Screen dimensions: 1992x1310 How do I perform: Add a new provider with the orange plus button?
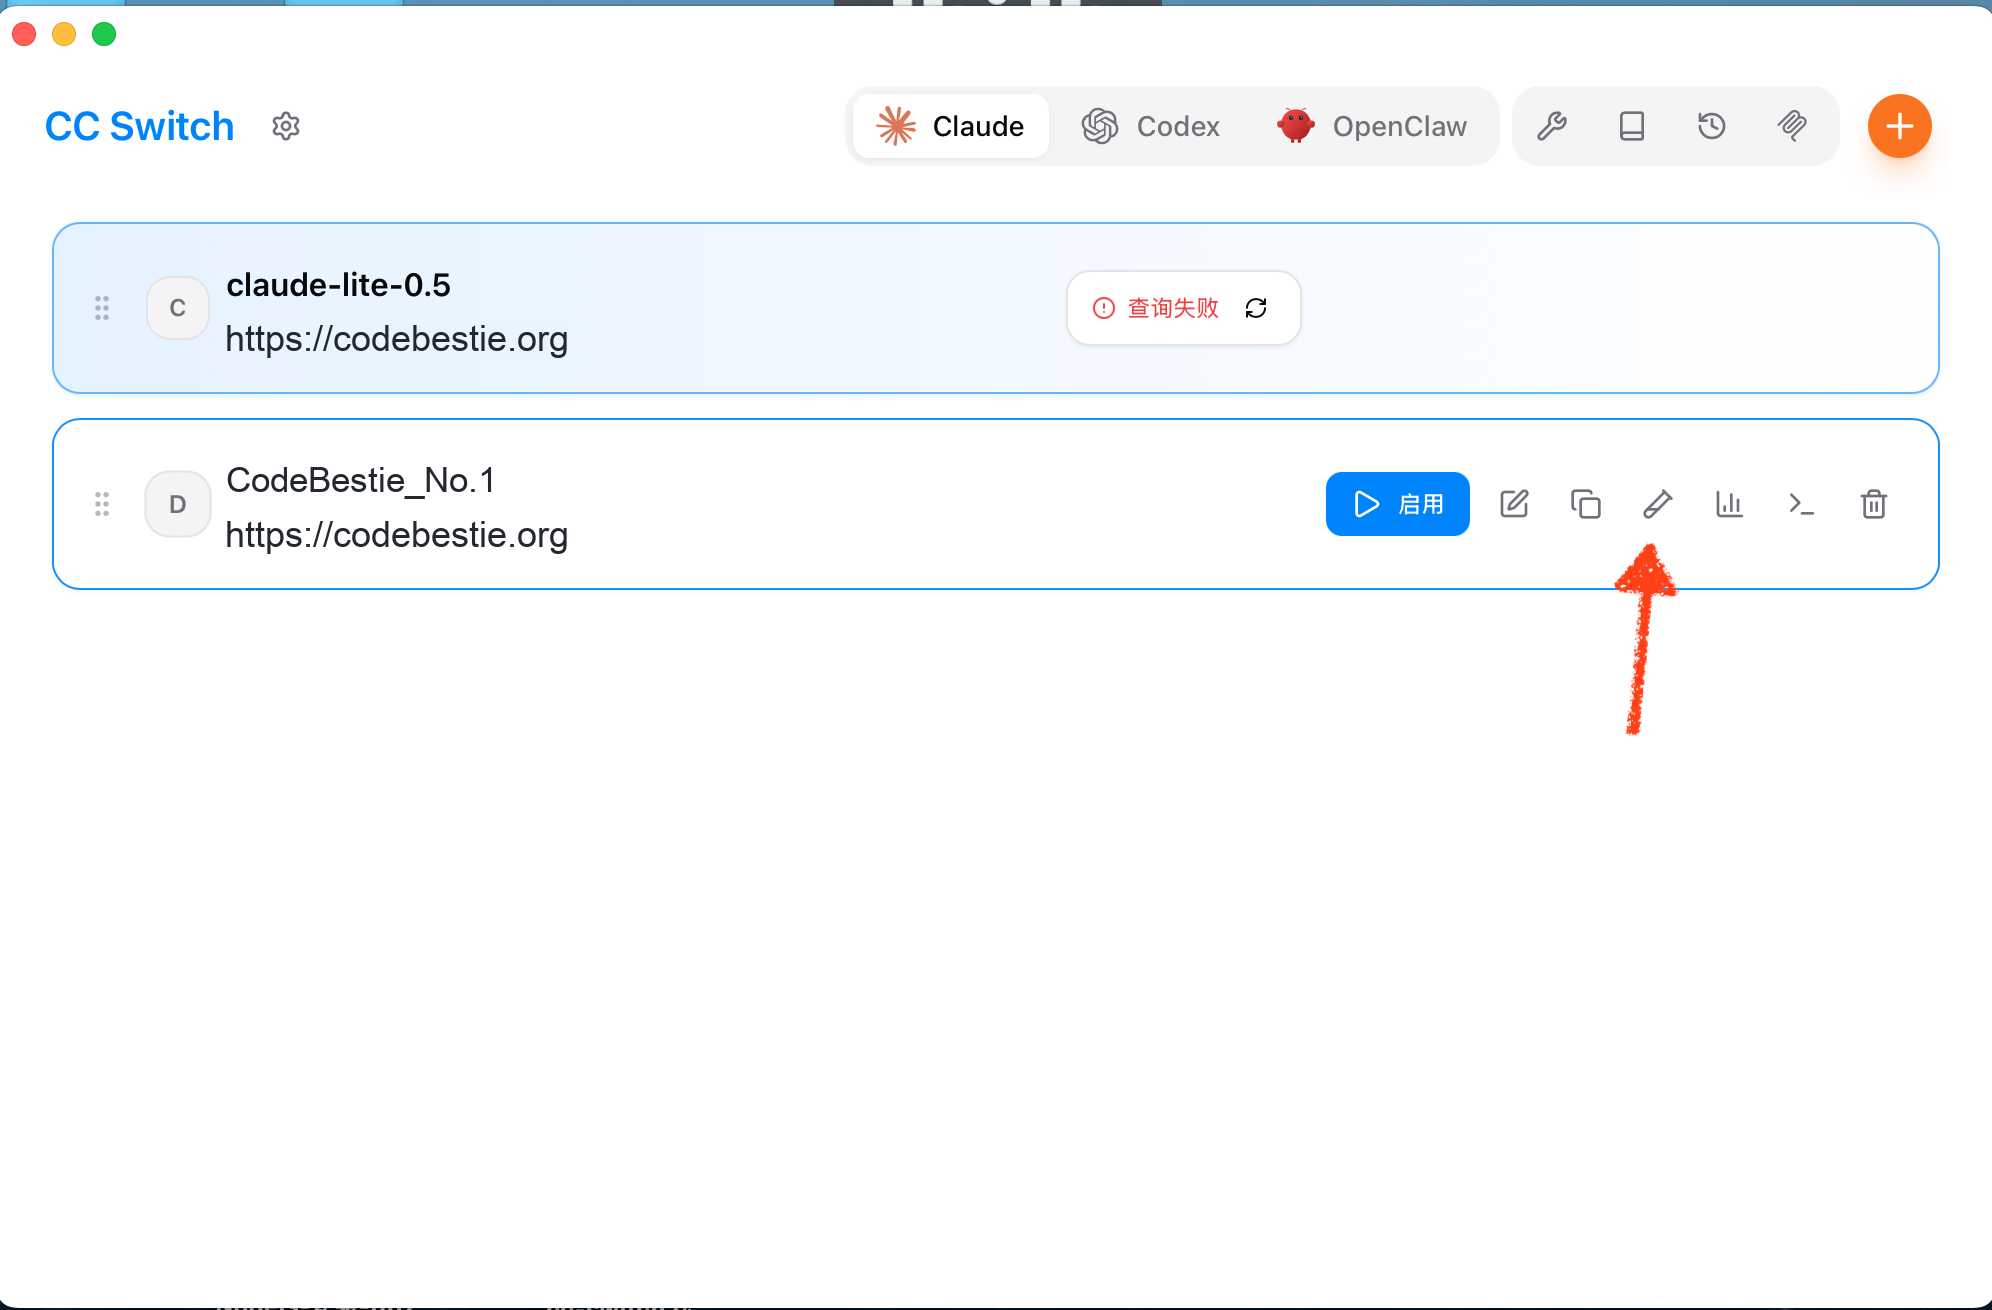click(x=1900, y=126)
